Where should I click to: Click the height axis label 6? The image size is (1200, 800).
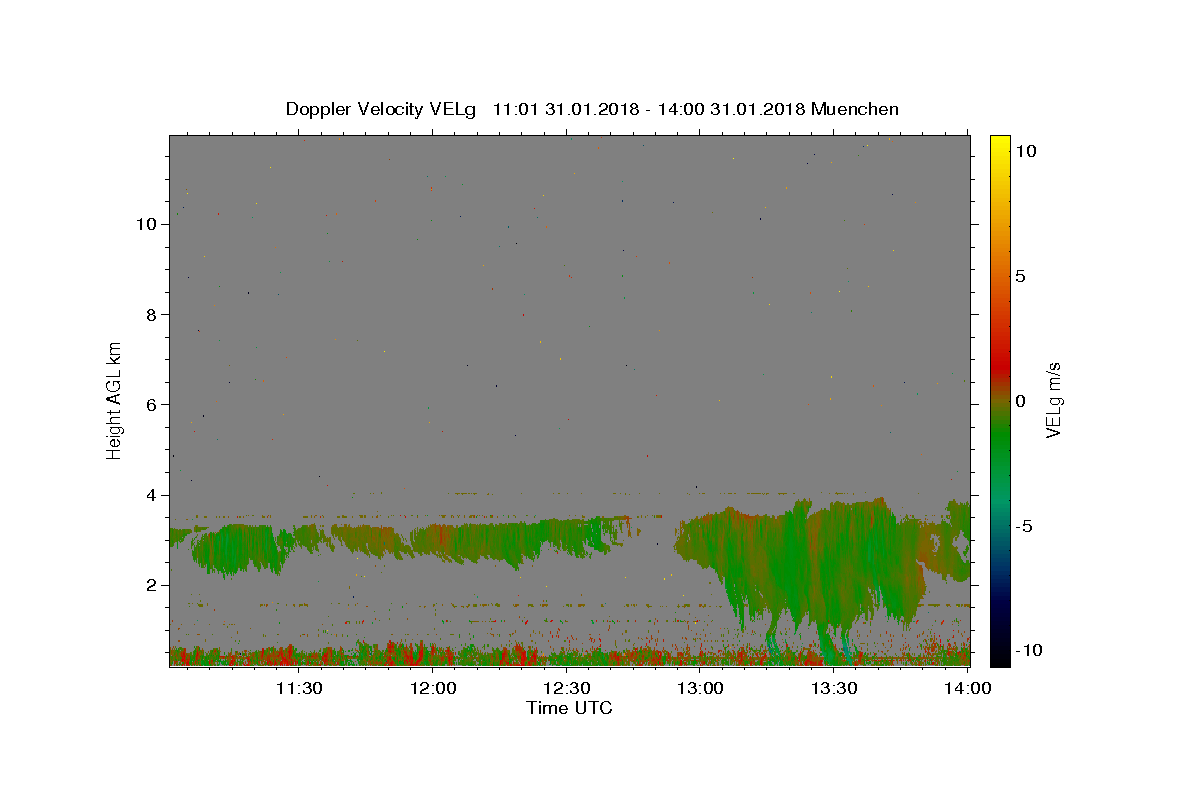152,404
